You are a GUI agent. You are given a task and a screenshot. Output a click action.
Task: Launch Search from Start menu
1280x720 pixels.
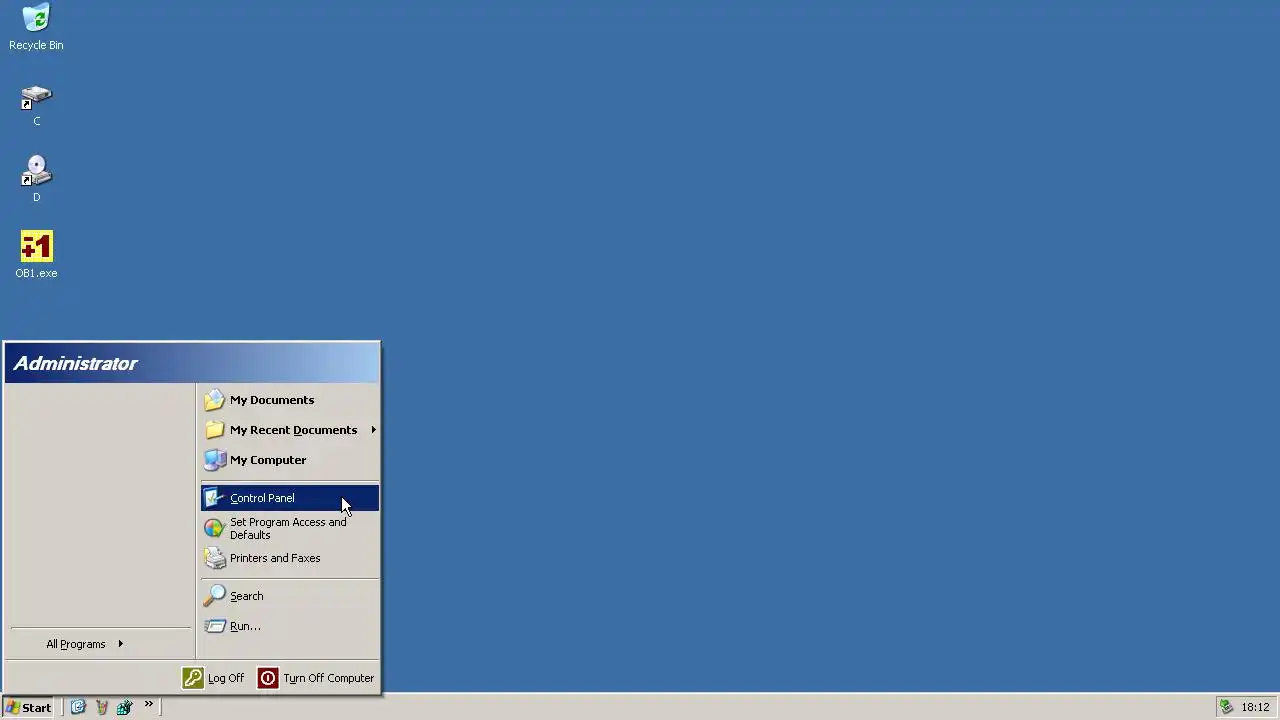[290, 596]
